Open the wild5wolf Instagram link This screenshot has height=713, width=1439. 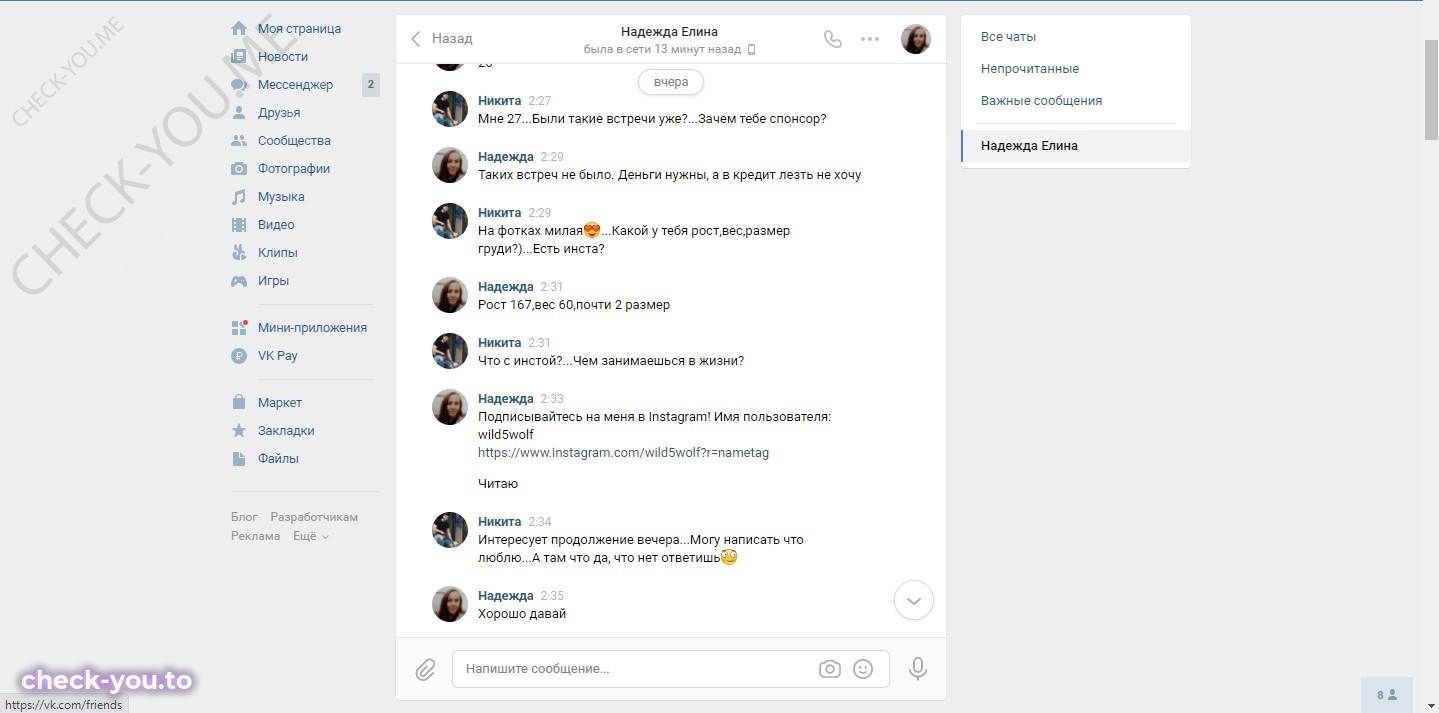click(x=623, y=452)
